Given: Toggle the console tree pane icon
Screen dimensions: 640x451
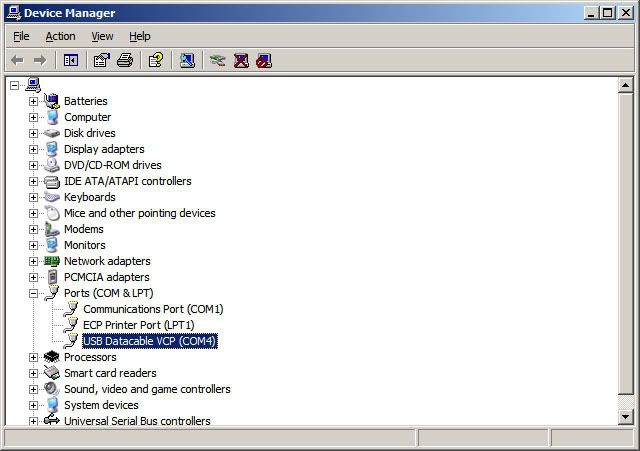Looking at the screenshot, I should pos(71,60).
